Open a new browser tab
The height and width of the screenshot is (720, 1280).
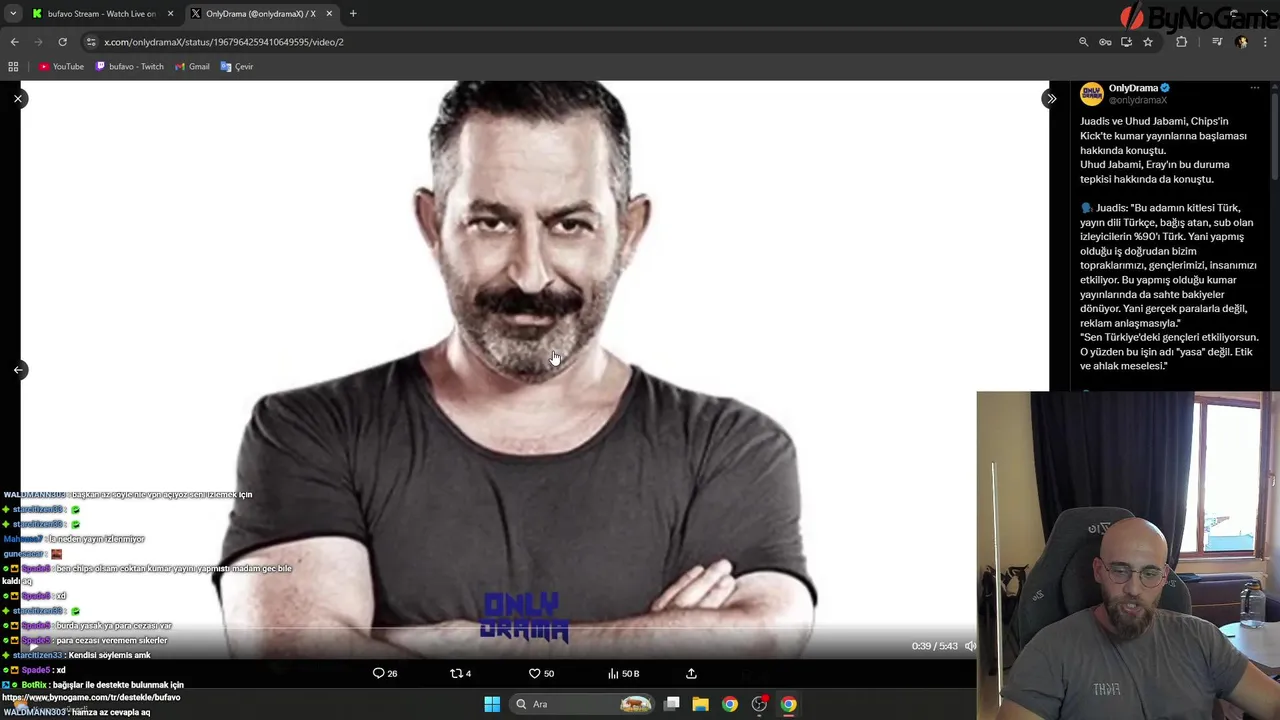[353, 14]
